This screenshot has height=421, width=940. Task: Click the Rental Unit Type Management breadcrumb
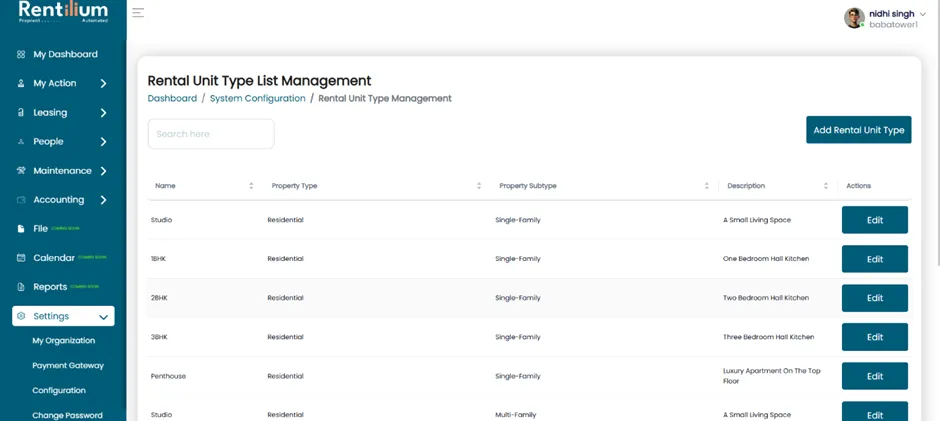(385, 98)
